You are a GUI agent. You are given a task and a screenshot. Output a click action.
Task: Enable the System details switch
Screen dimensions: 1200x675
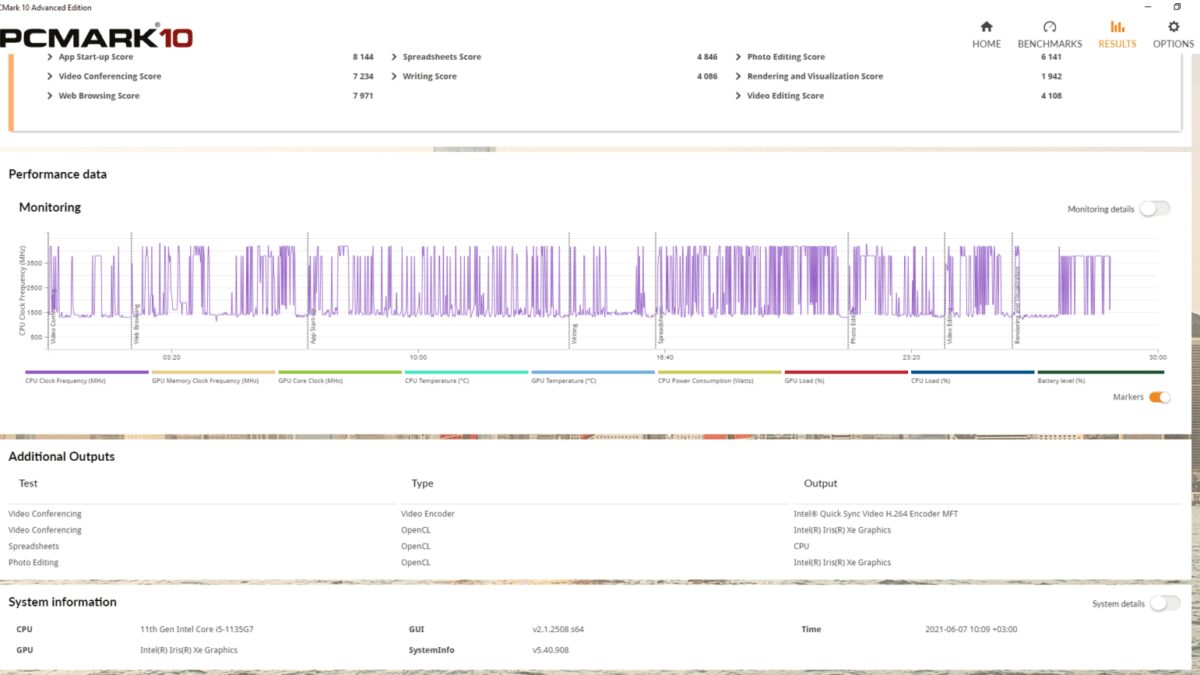tap(1165, 604)
